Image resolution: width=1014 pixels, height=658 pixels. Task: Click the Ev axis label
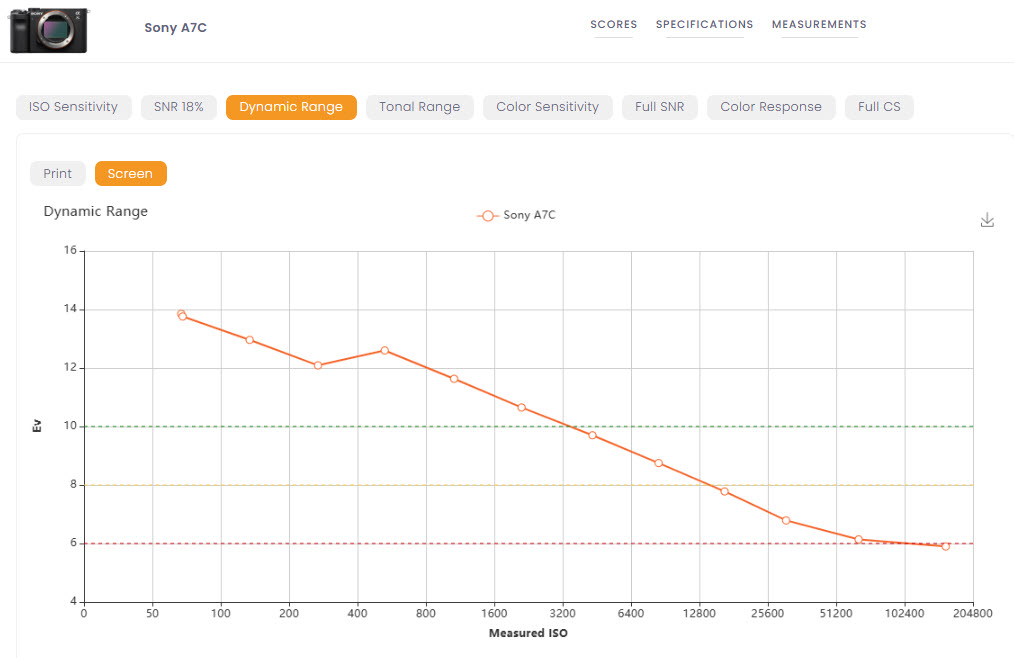[x=37, y=426]
